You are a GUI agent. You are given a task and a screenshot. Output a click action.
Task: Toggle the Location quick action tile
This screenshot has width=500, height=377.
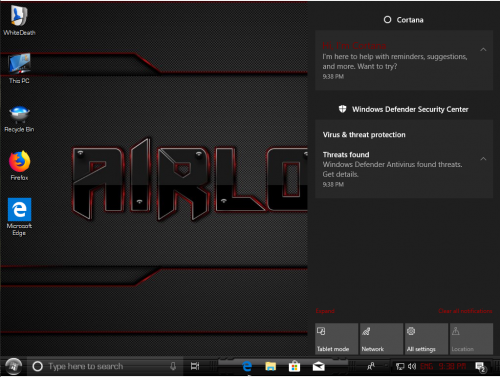point(471,339)
